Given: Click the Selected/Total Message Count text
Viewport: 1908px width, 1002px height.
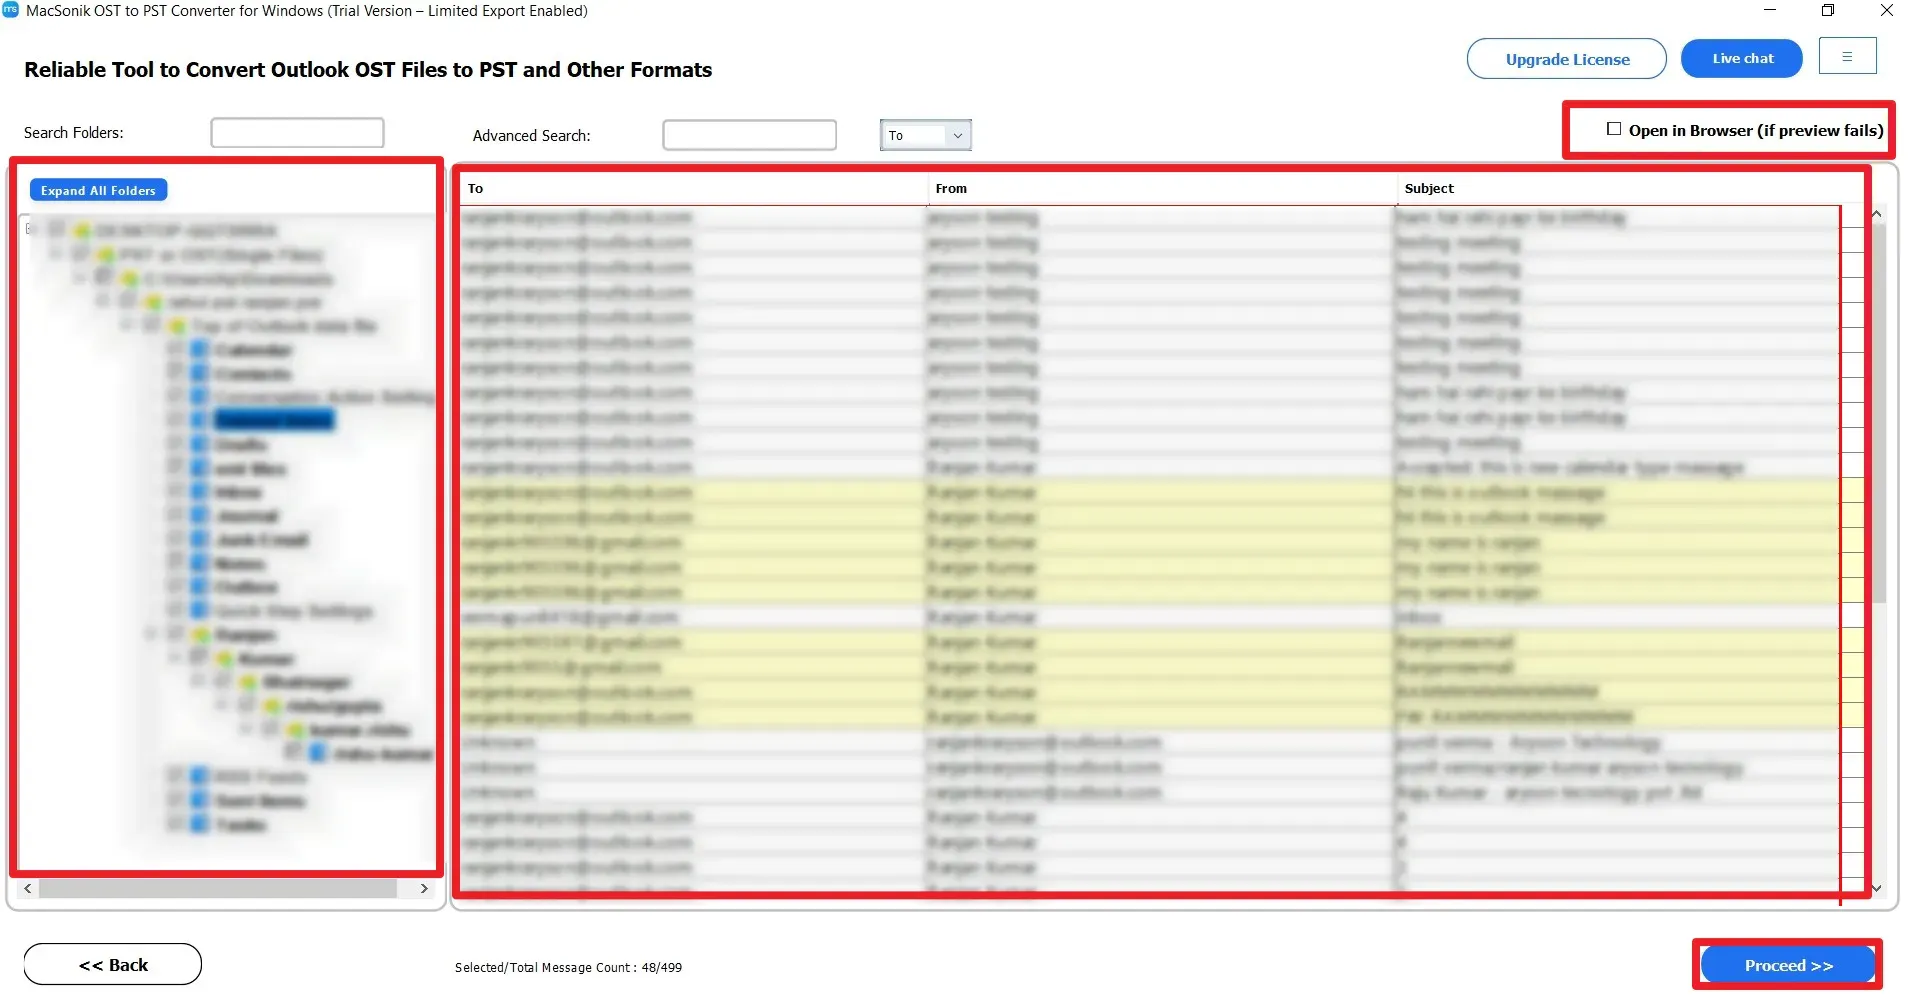Looking at the screenshot, I should pos(568,967).
